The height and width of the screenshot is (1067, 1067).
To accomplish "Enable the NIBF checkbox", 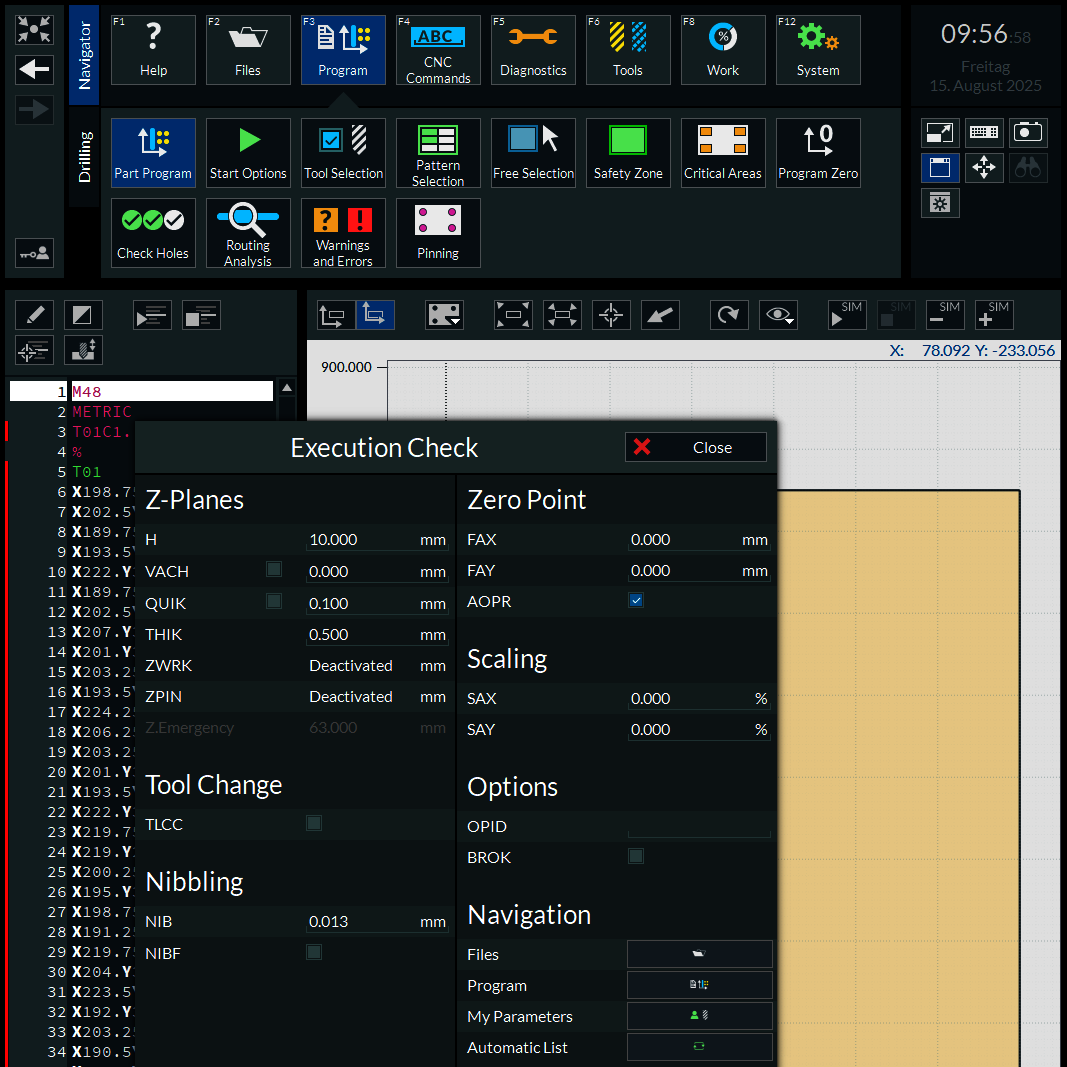I will 314,952.
